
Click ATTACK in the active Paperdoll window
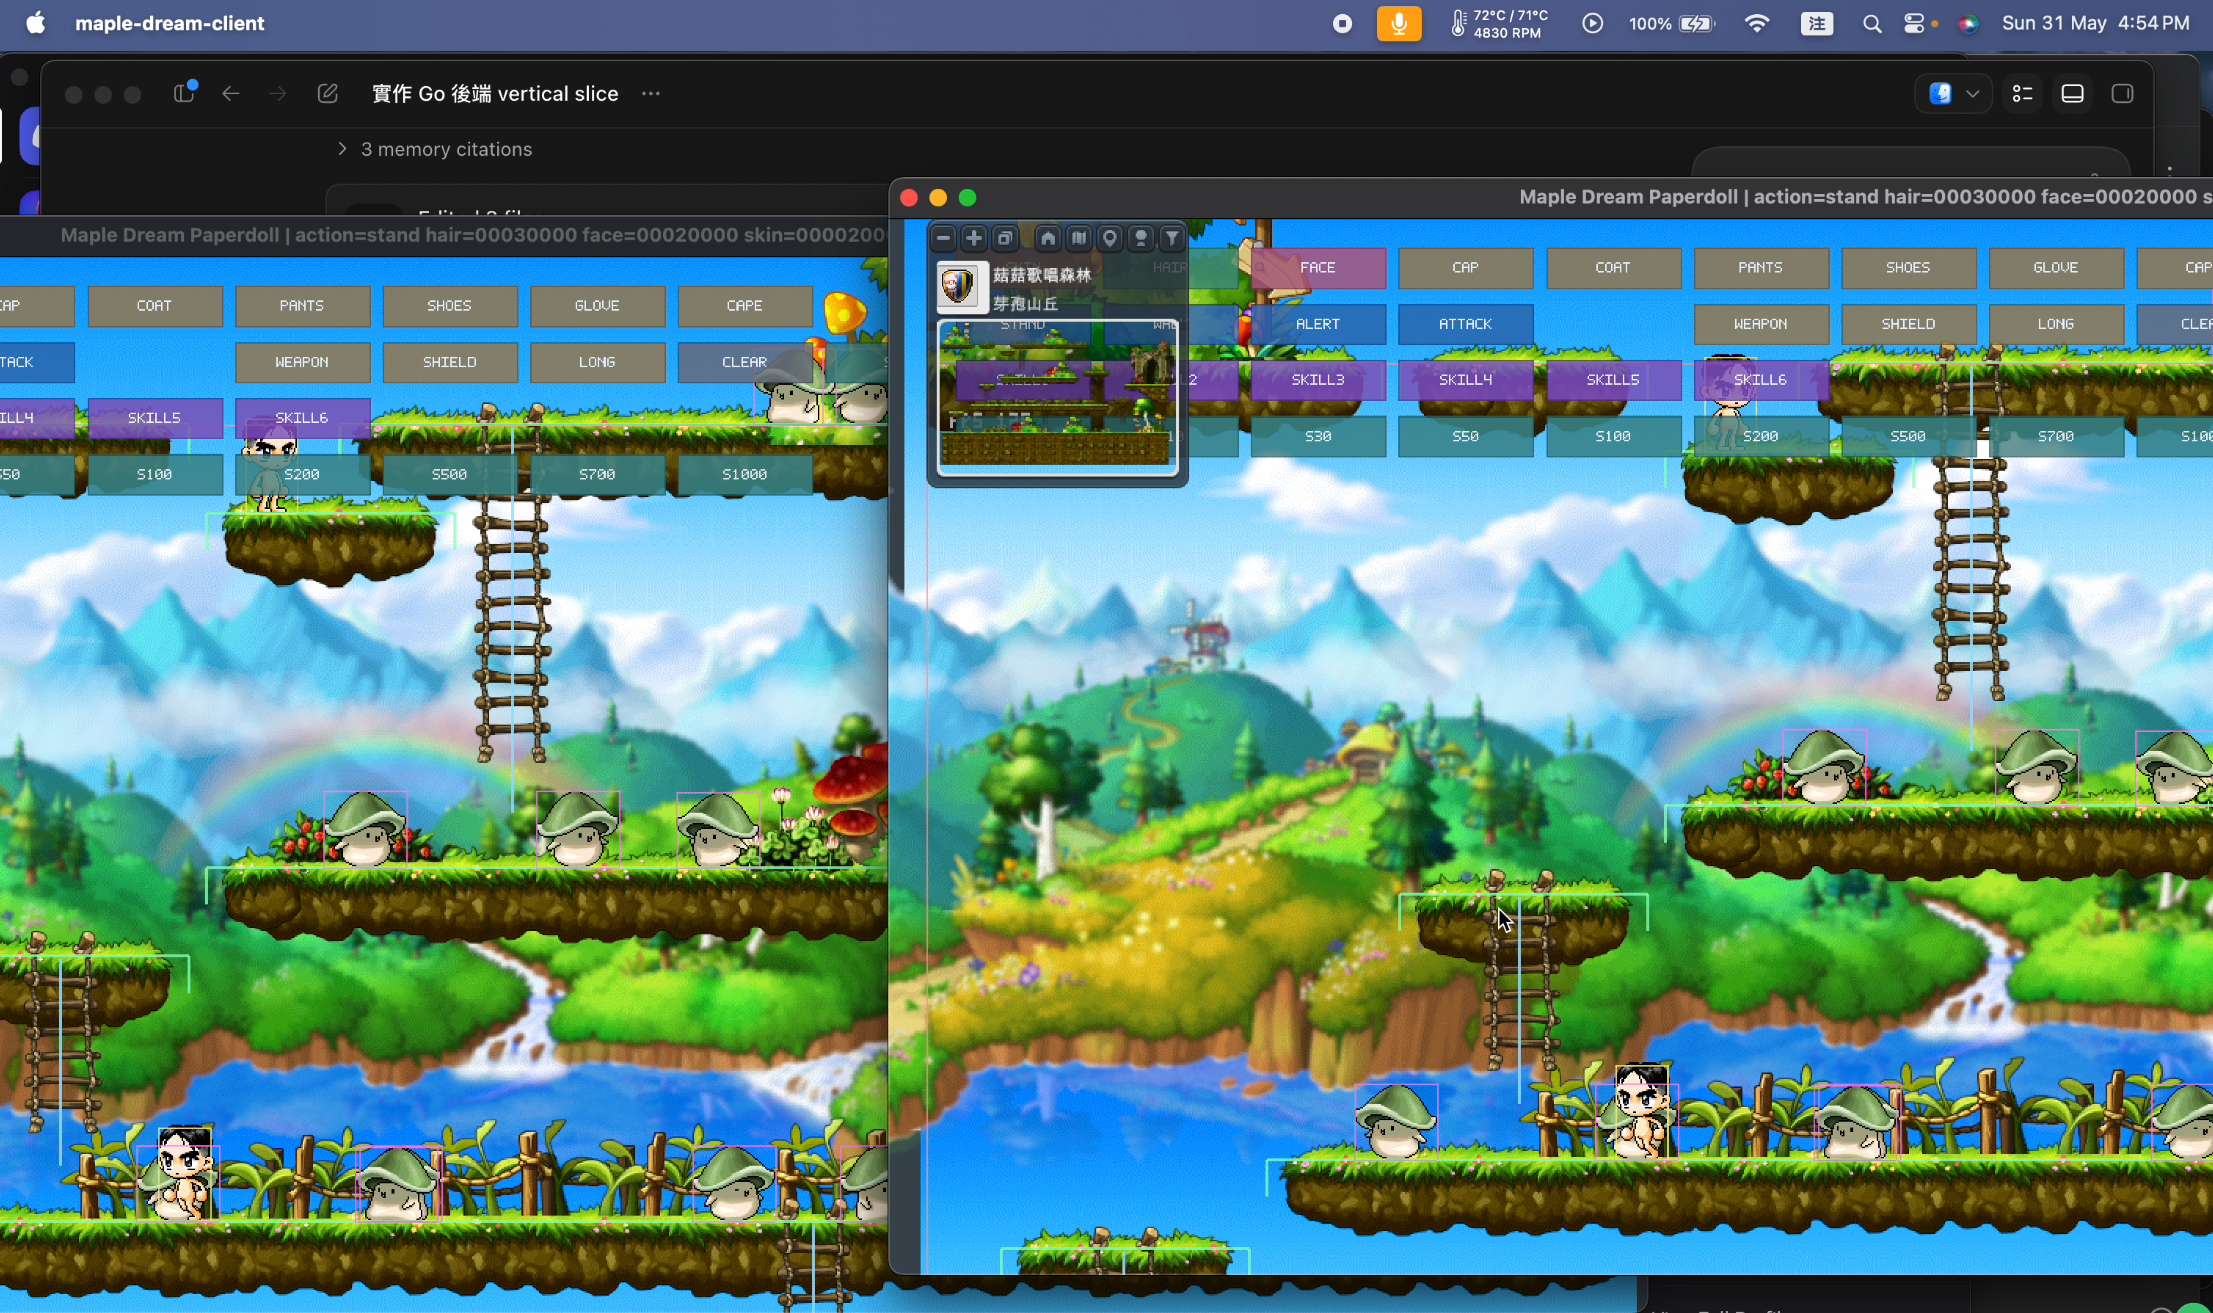(x=1466, y=324)
